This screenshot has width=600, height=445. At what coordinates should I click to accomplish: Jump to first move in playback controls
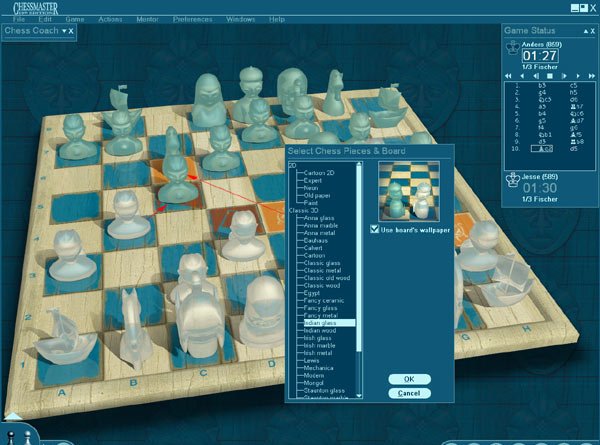tap(509, 76)
